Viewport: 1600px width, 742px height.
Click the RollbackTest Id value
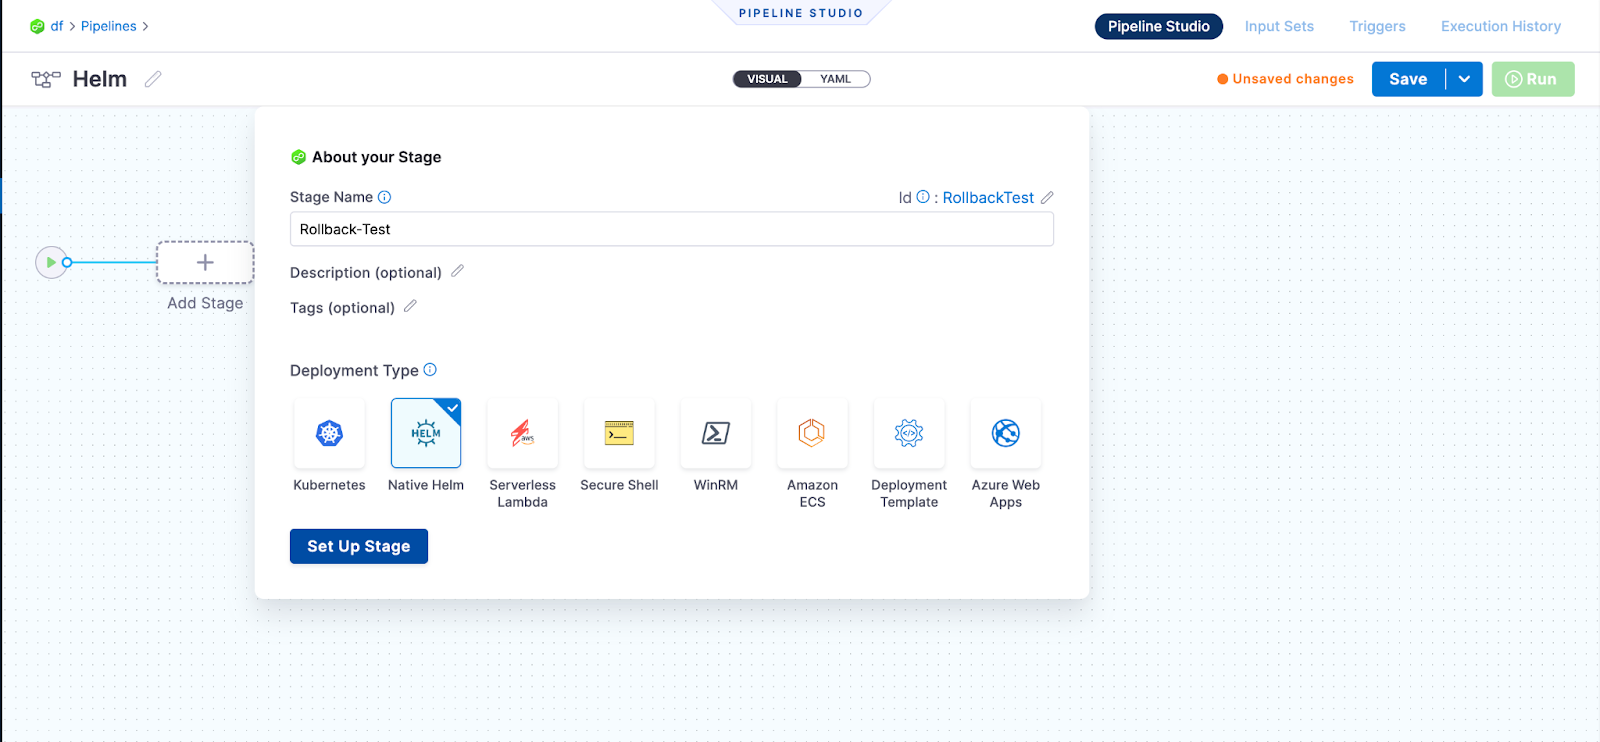pos(988,198)
